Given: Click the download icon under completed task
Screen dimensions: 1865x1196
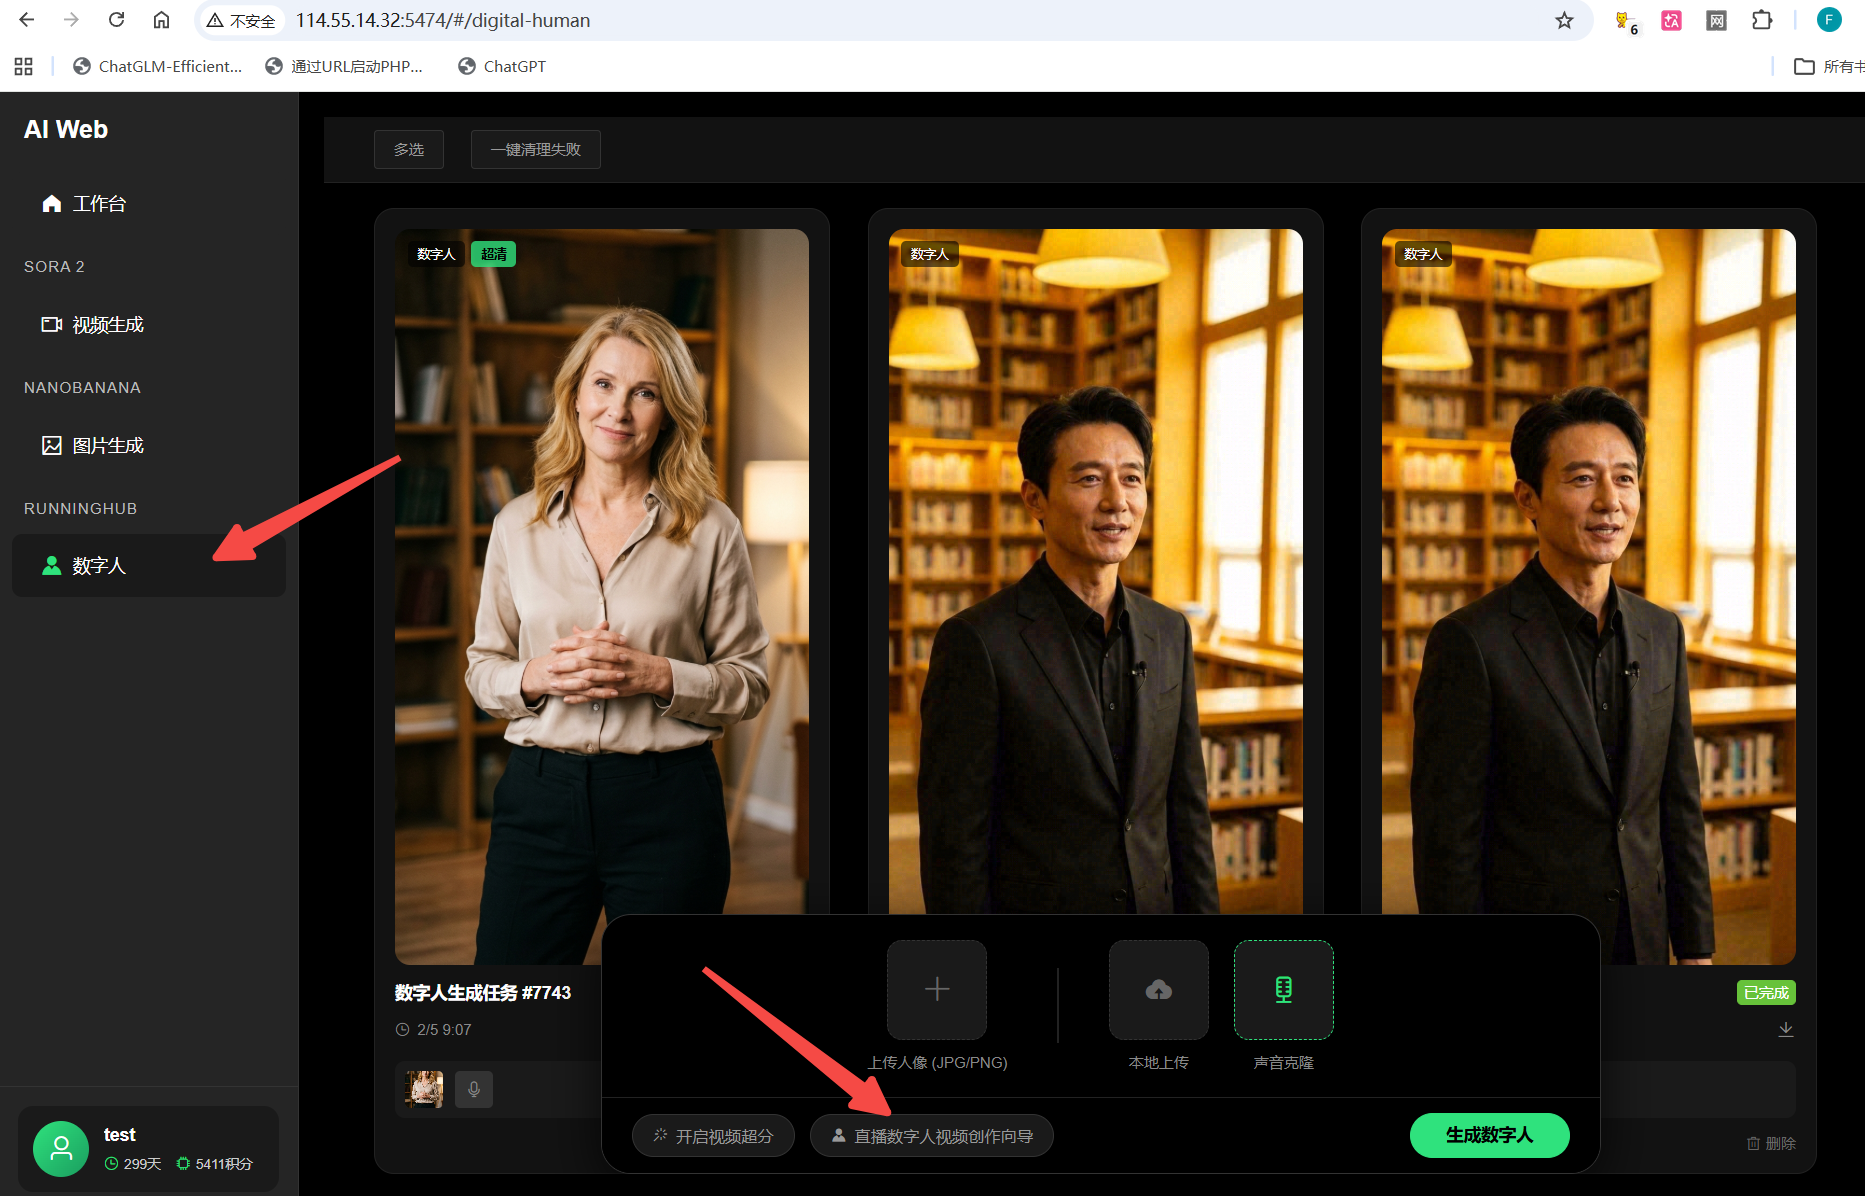Looking at the screenshot, I should (x=1785, y=1029).
